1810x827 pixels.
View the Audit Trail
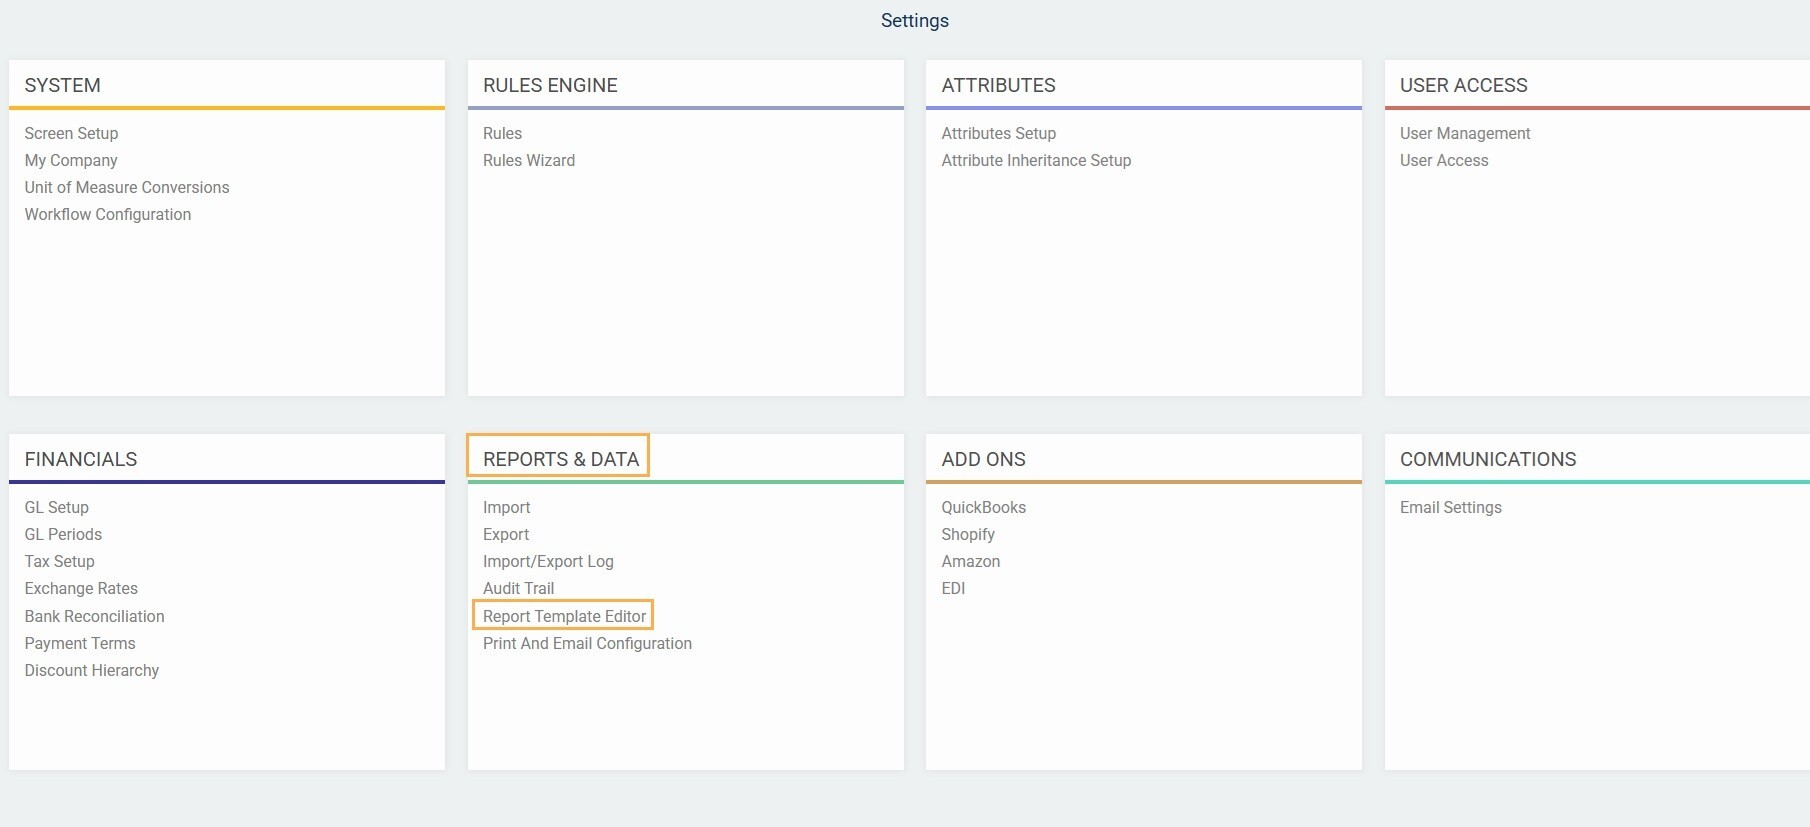tap(518, 588)
